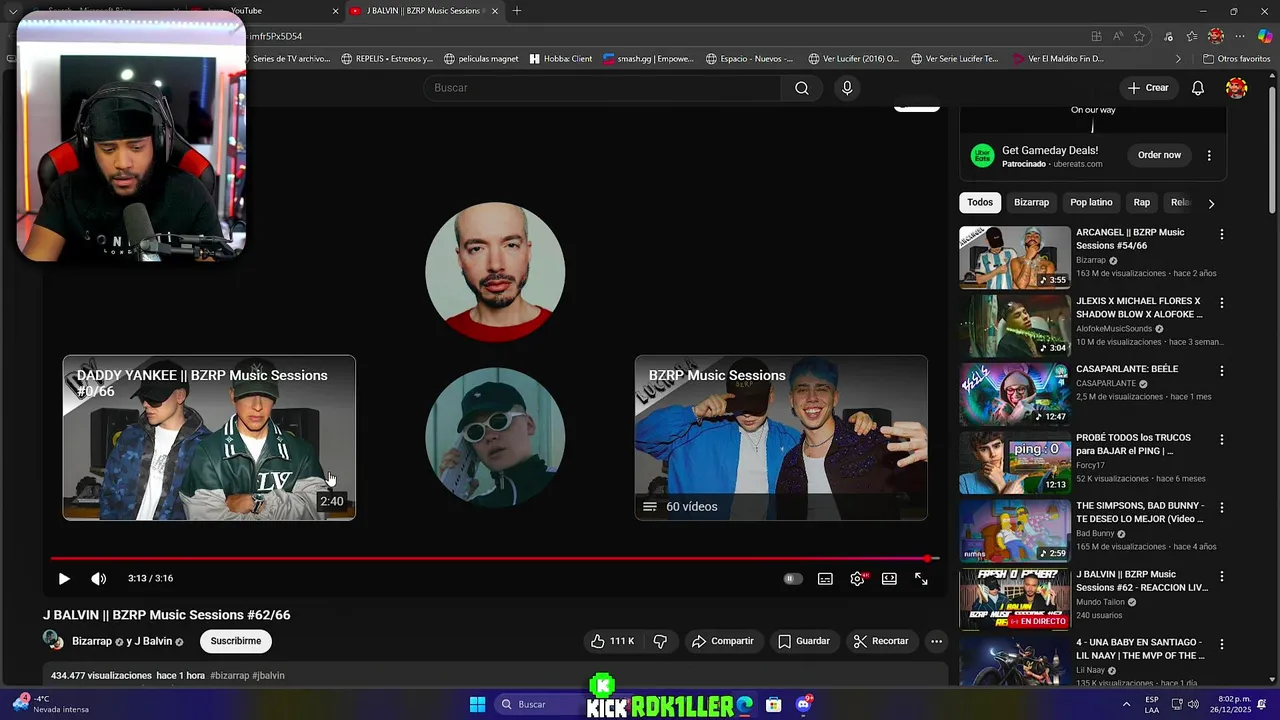Select the Todos filter chip

coord(980,202)
